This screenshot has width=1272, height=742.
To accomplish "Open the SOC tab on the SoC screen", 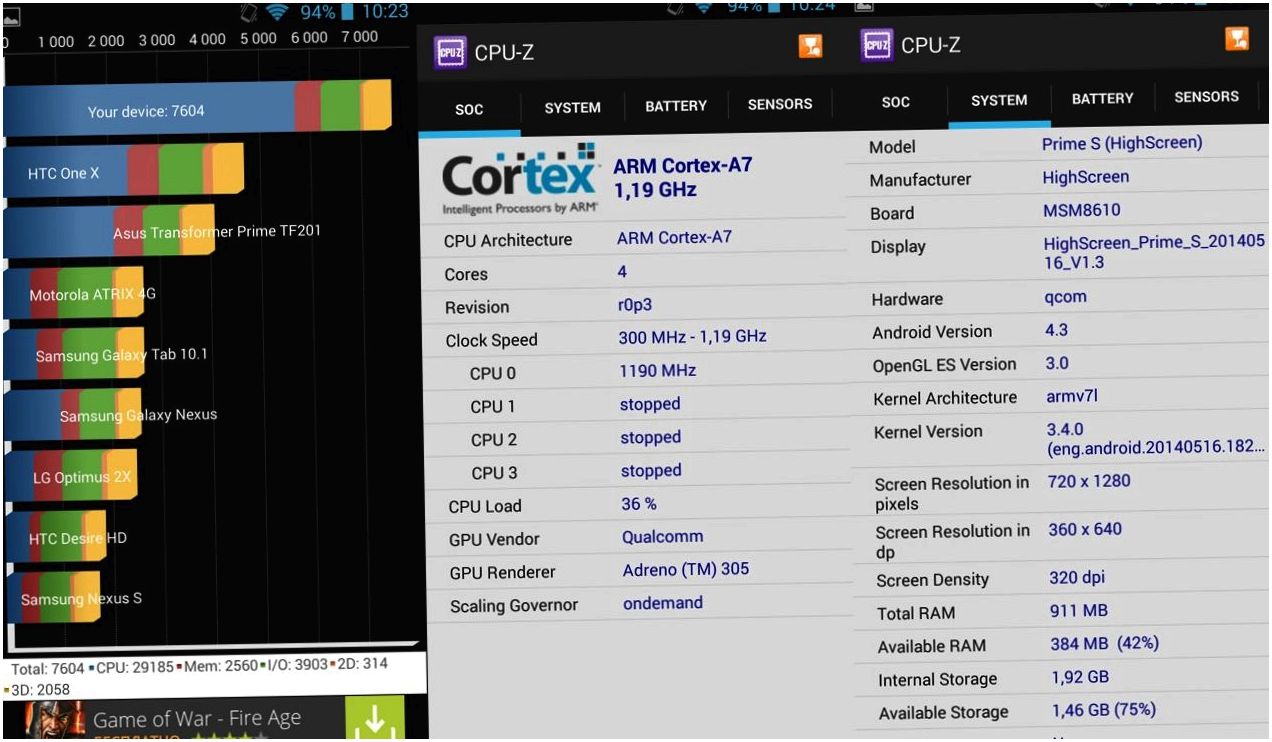I will tap(469, 109).
